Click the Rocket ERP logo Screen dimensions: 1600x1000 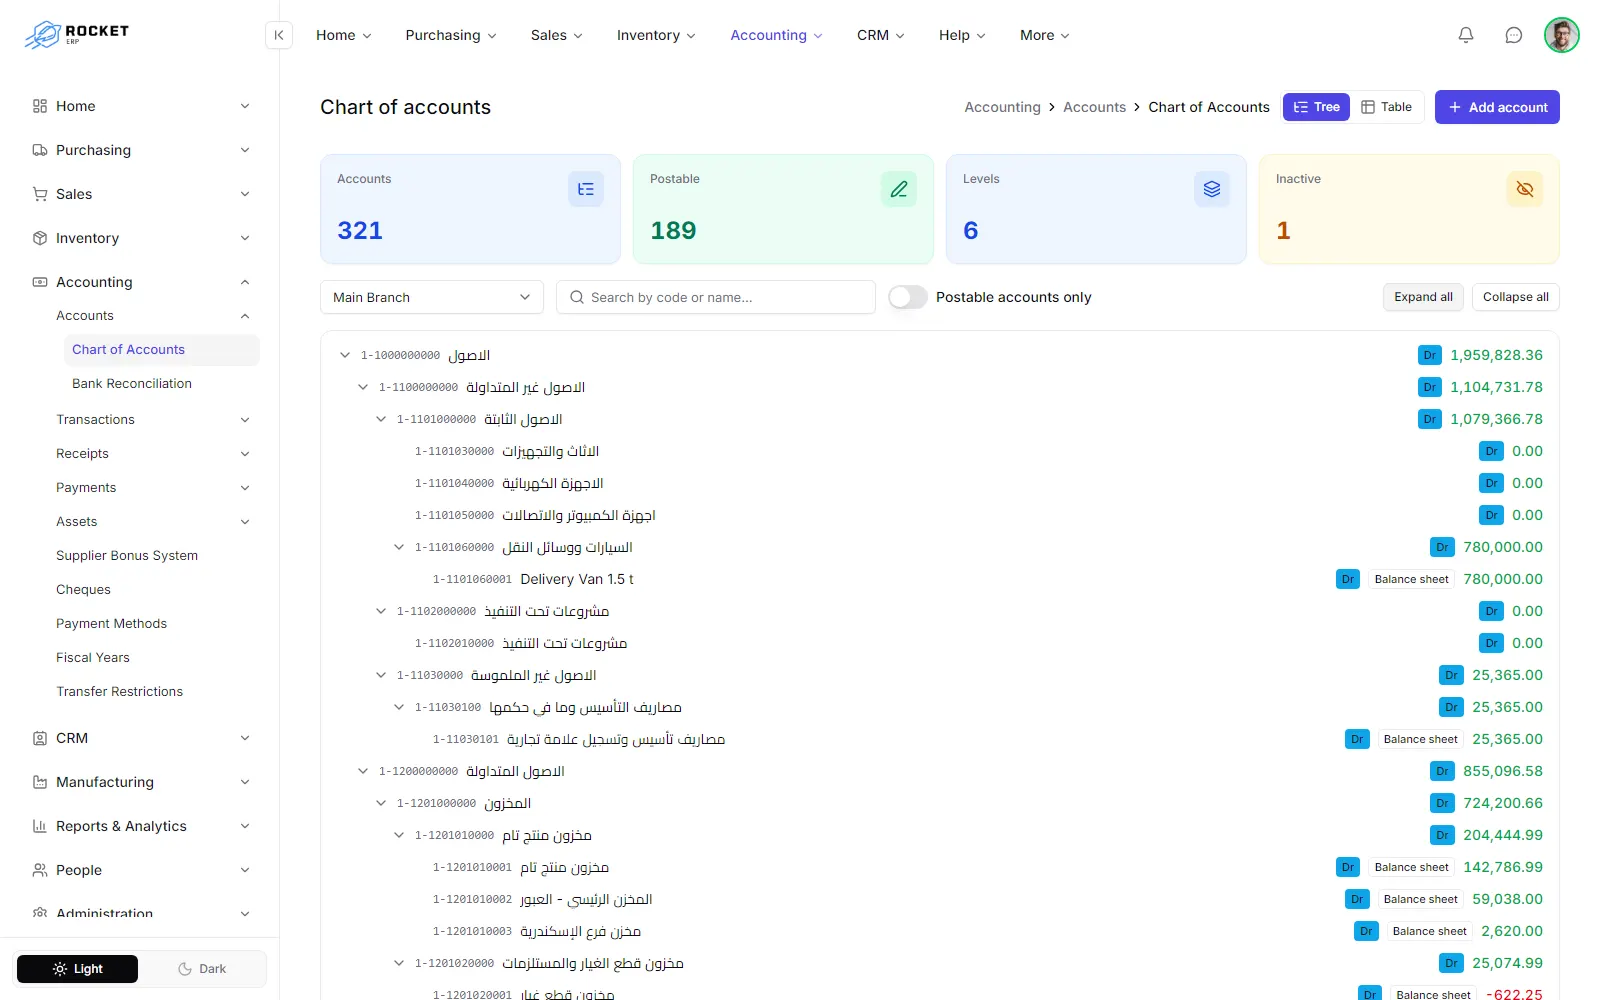tap(77, 35)
